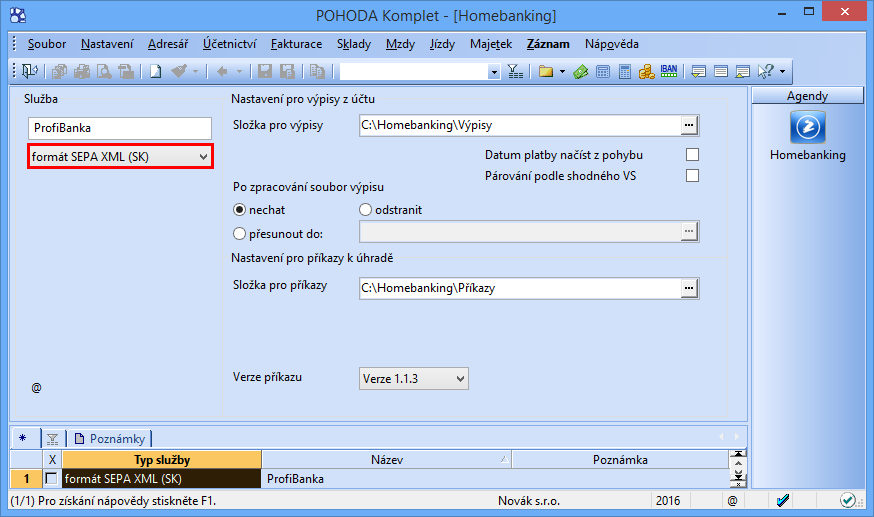Click the gold coins toolbar icon
874x517 pixels.
647,71
